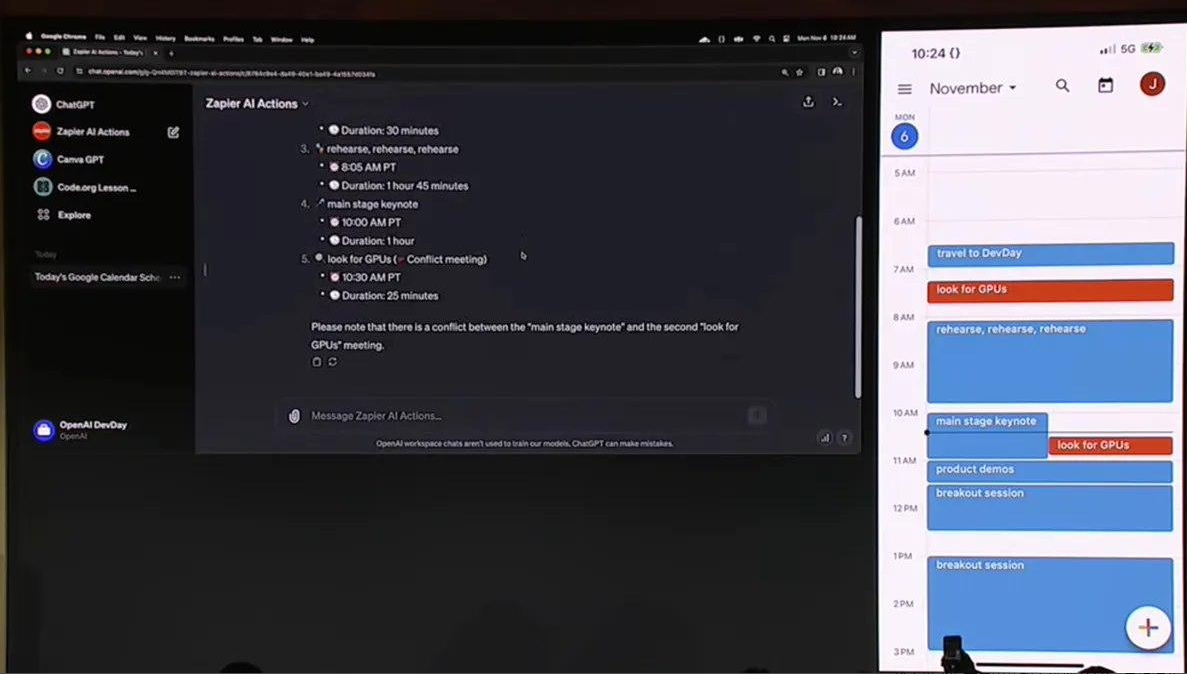Start new chat with Zapier AI Actions edit icon
The height and width of the screenshot is (674, 1187).
coord(173,132)
